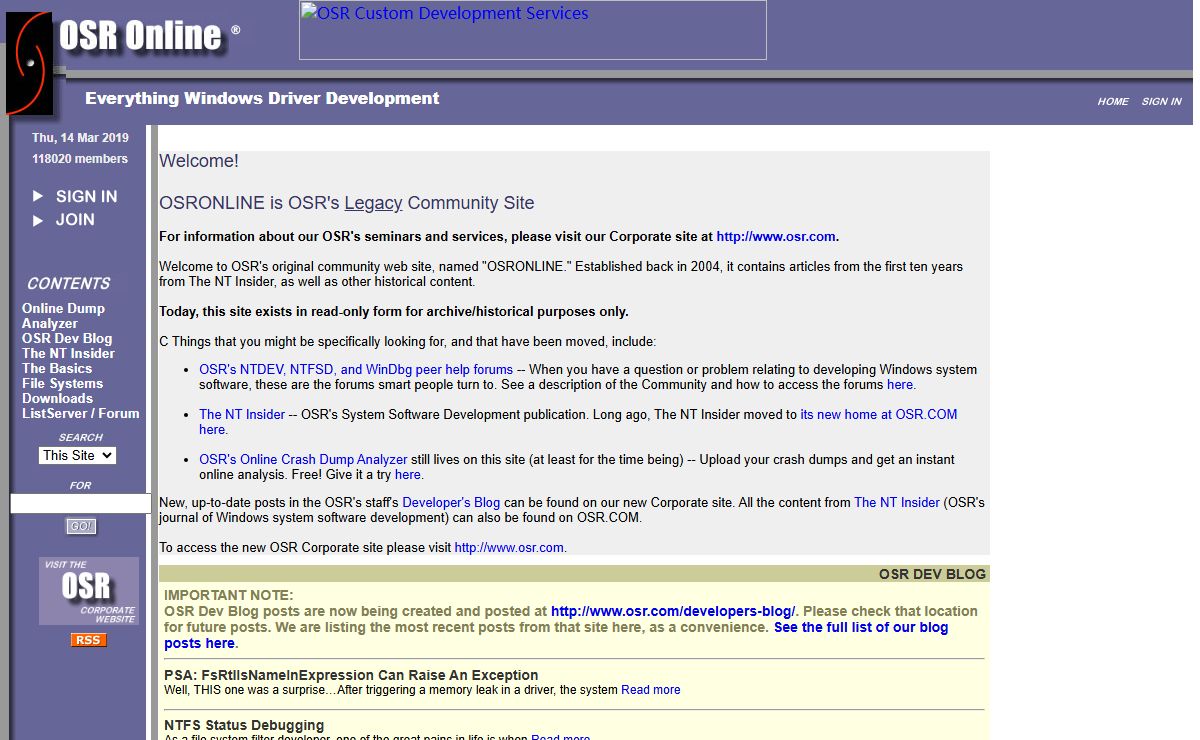Click the 'NTFS Status Debugging' post title
The width and height of the screenshot is (1200, 740).
pyautogui.click(x=244, y=725)
